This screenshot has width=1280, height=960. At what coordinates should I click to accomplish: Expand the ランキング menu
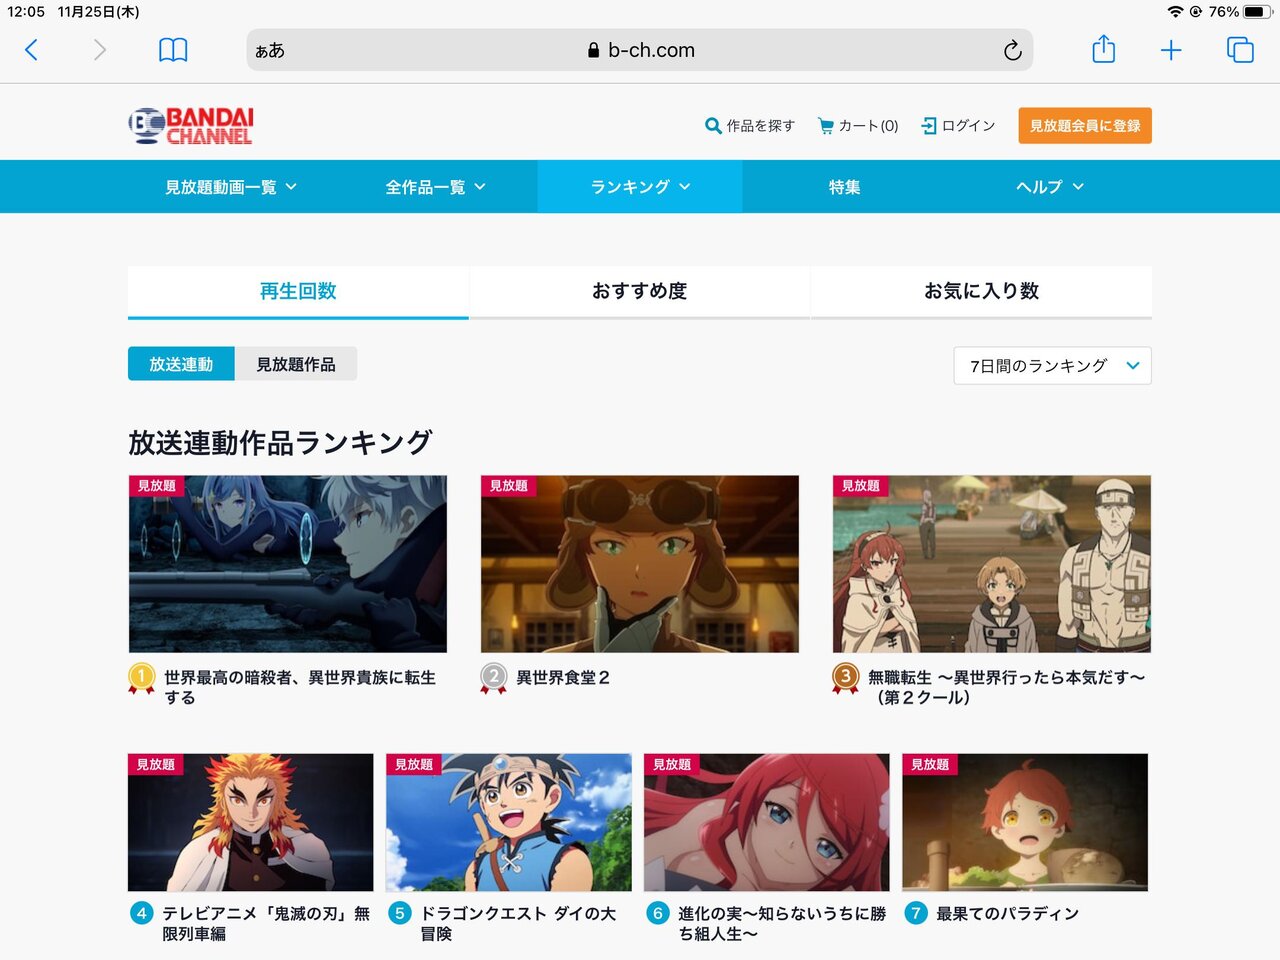point(640,187)
